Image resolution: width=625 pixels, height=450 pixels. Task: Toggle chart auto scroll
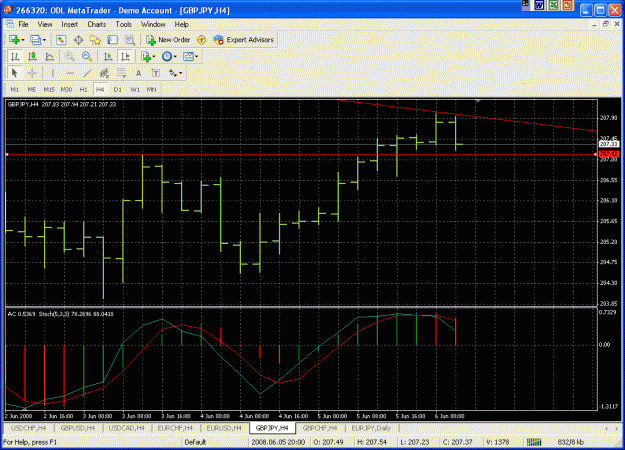coord(108,57)
